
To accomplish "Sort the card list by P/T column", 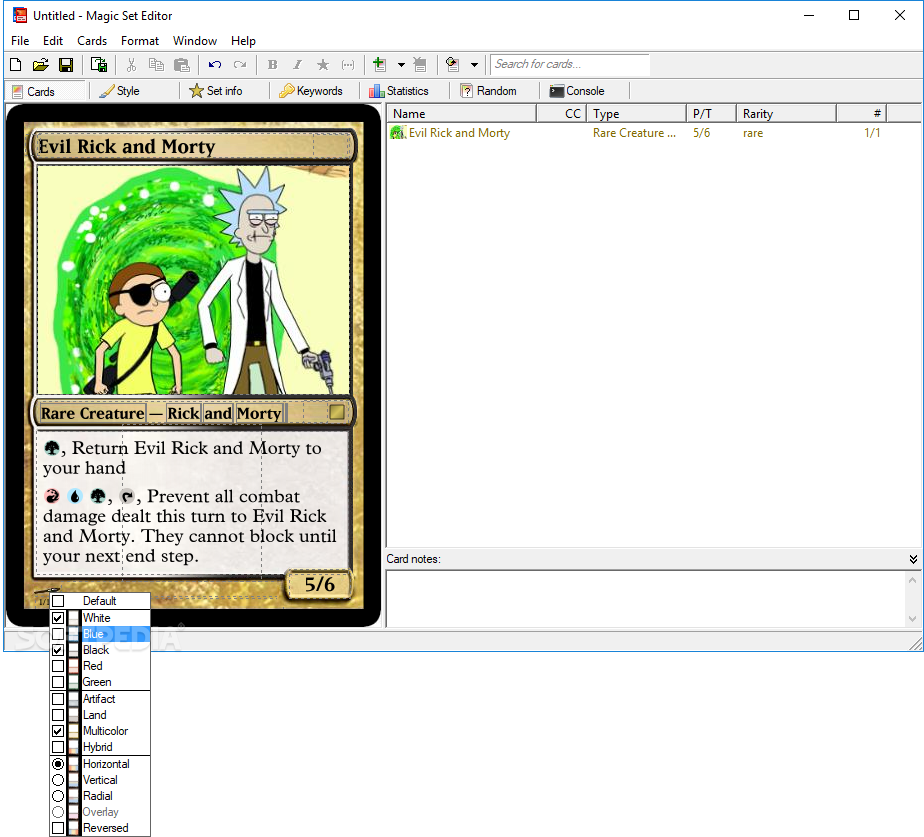I will coord(712,114).
